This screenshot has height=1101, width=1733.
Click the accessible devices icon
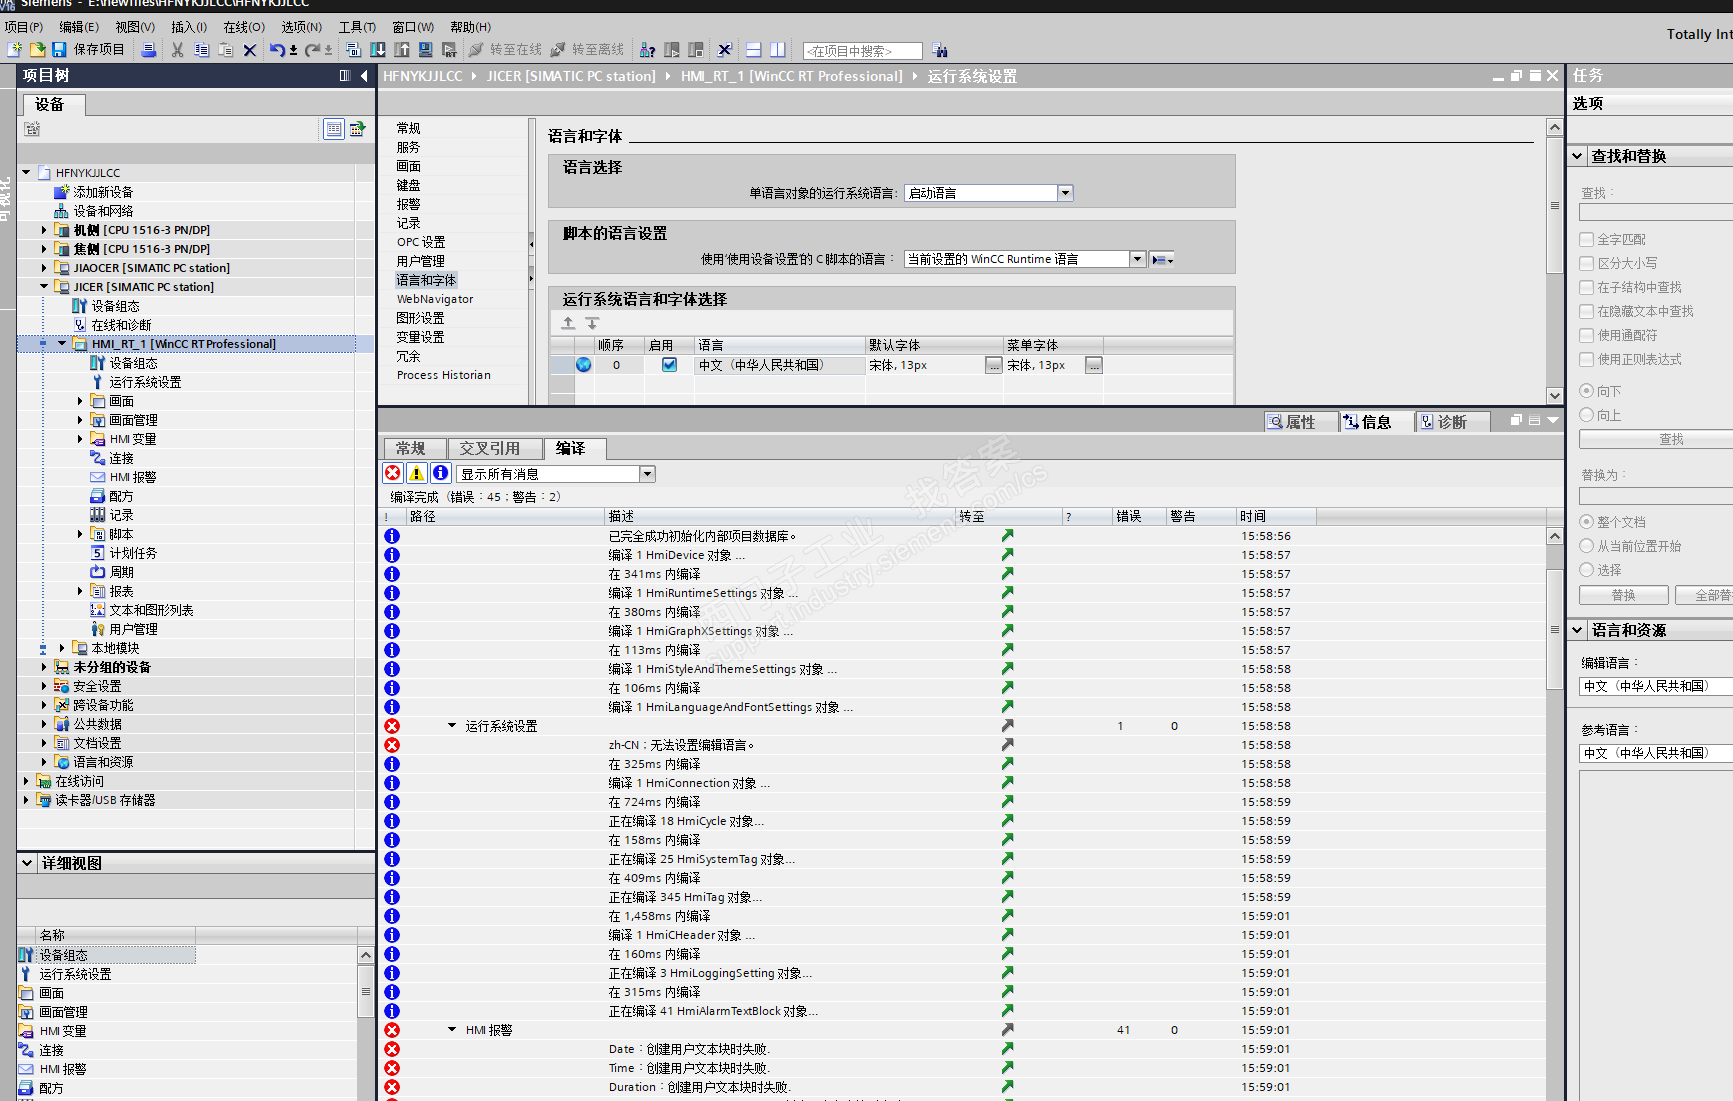tap(647, 50)
